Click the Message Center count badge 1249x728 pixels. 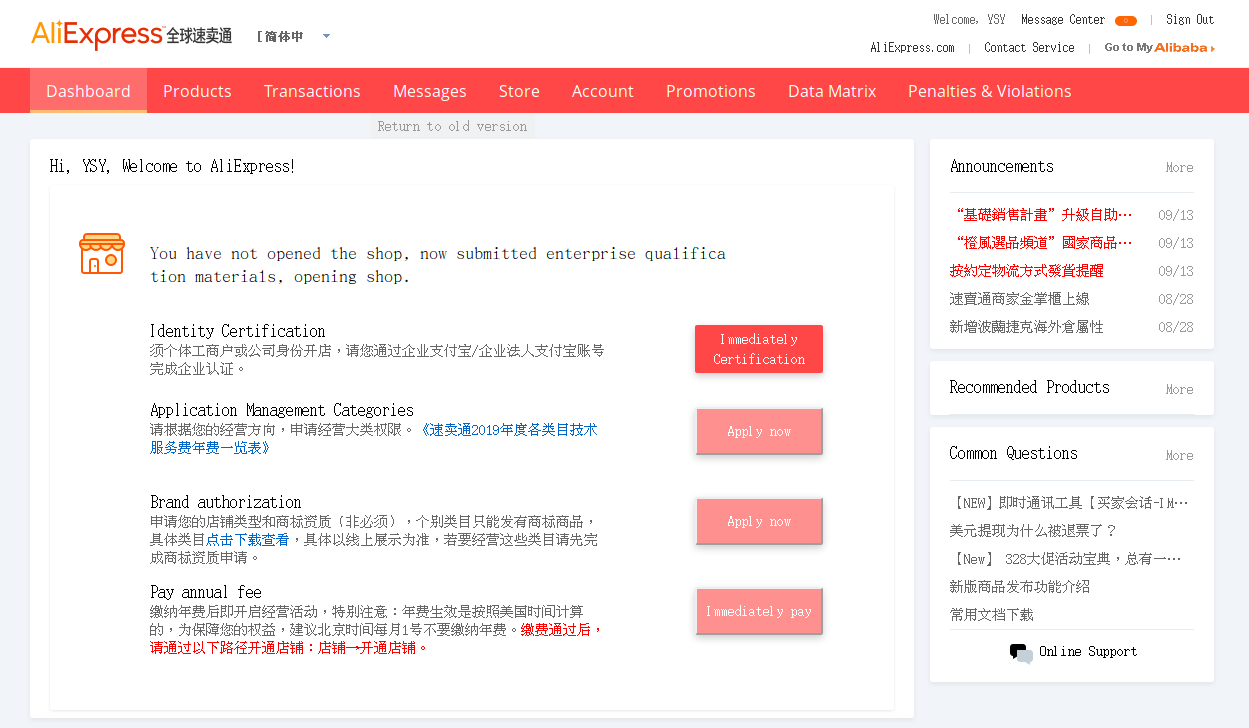pos(1125,20)
